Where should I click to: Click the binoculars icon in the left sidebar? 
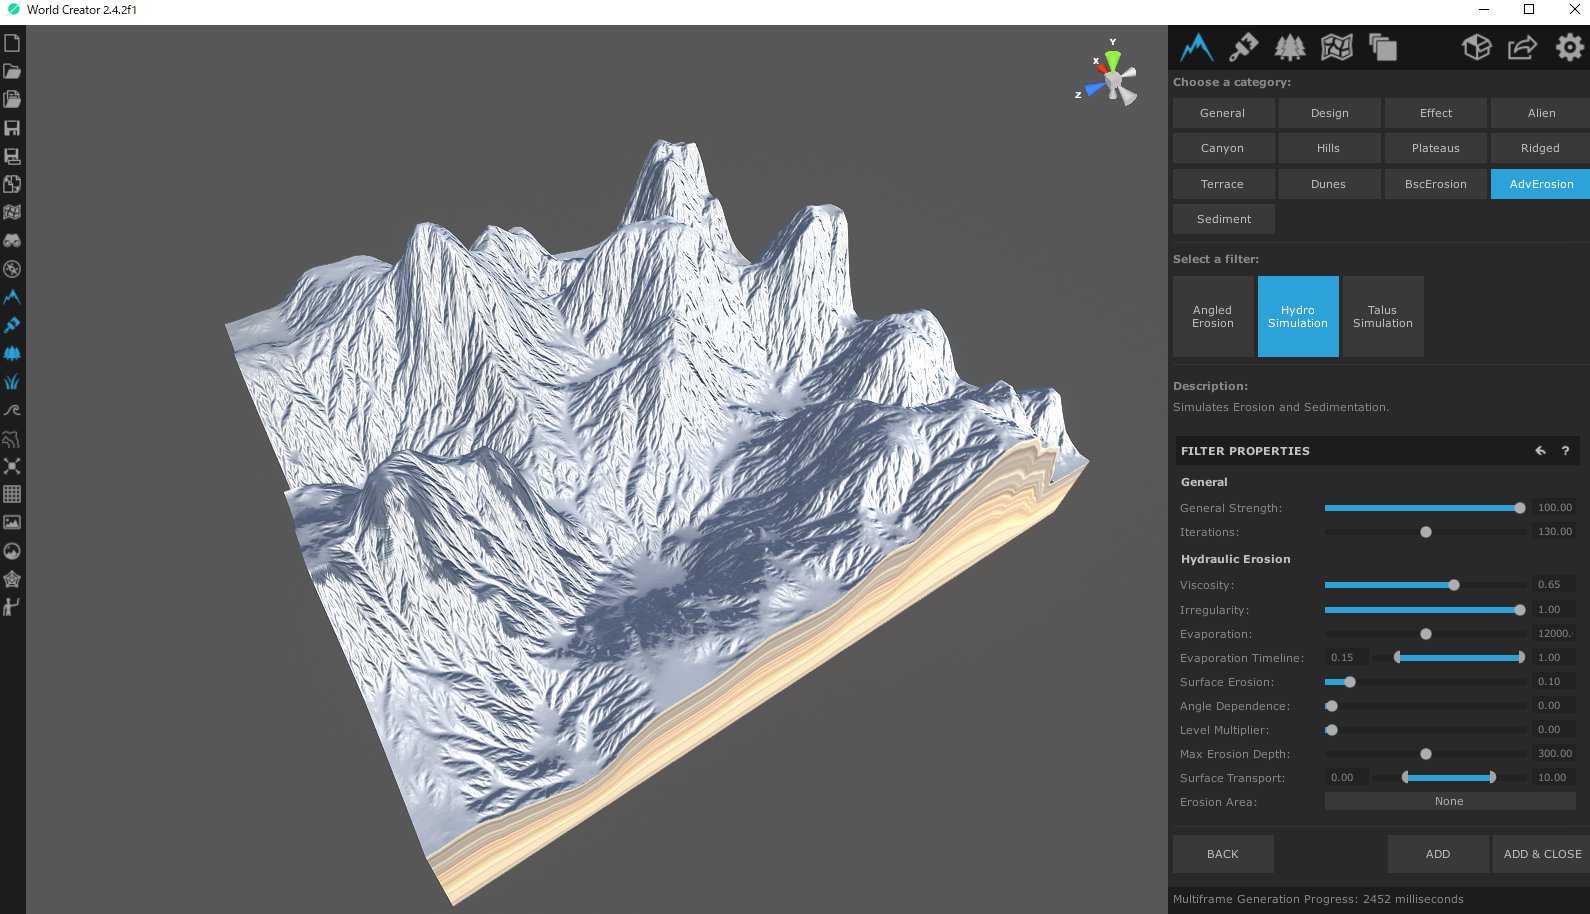point(12,241)
